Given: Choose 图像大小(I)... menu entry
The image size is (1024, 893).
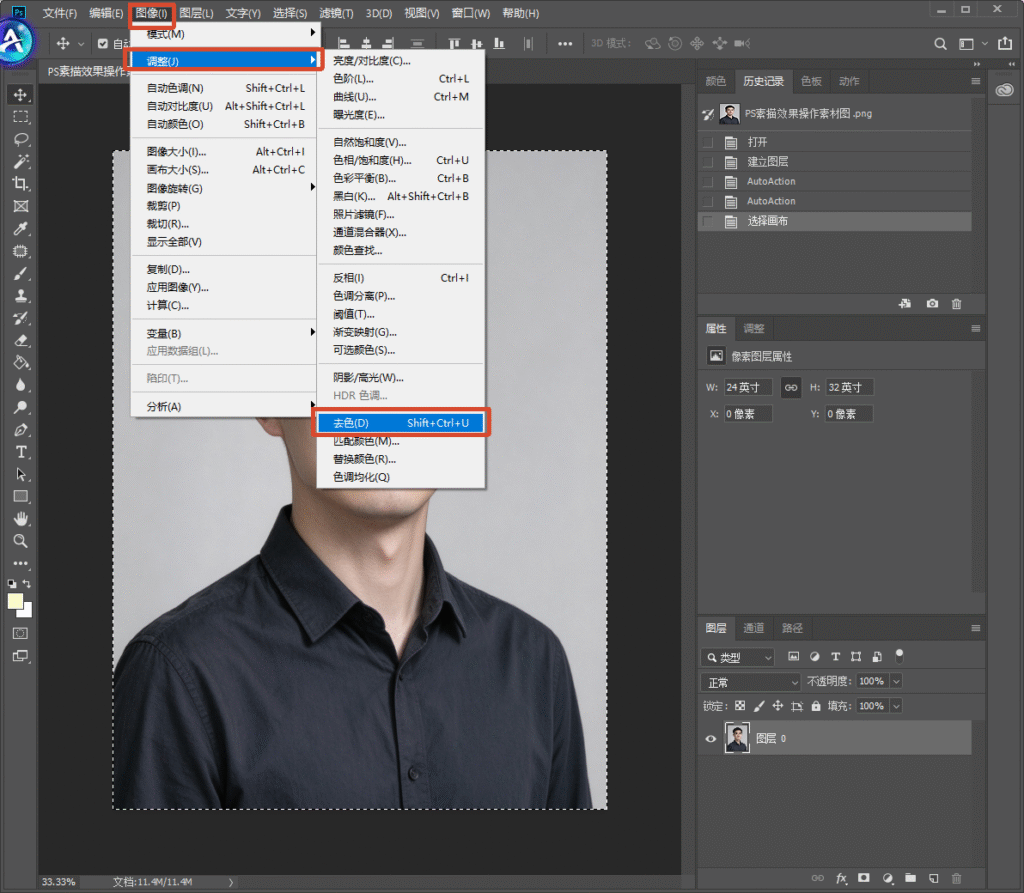Looking at the screenshot, I should (224, 152).
